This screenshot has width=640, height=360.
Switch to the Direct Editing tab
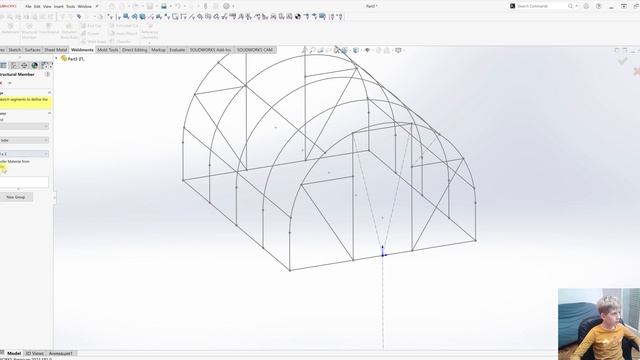point(135,50)
